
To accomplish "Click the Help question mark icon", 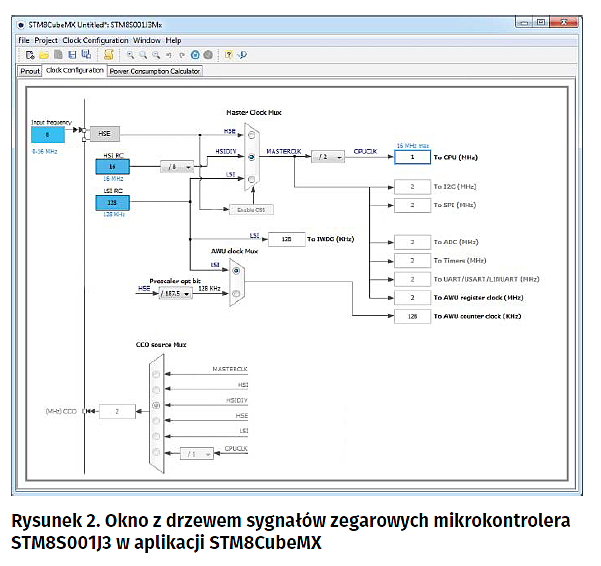I will tap(229, 55).
